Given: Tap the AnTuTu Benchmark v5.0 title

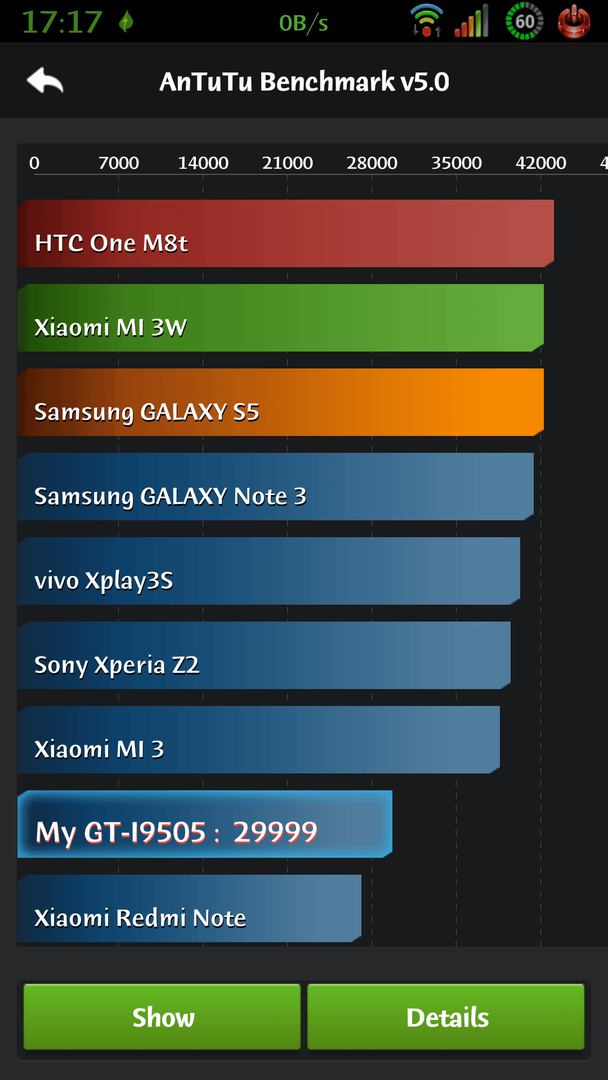Looking at the screenshot, I should point(304,82).
